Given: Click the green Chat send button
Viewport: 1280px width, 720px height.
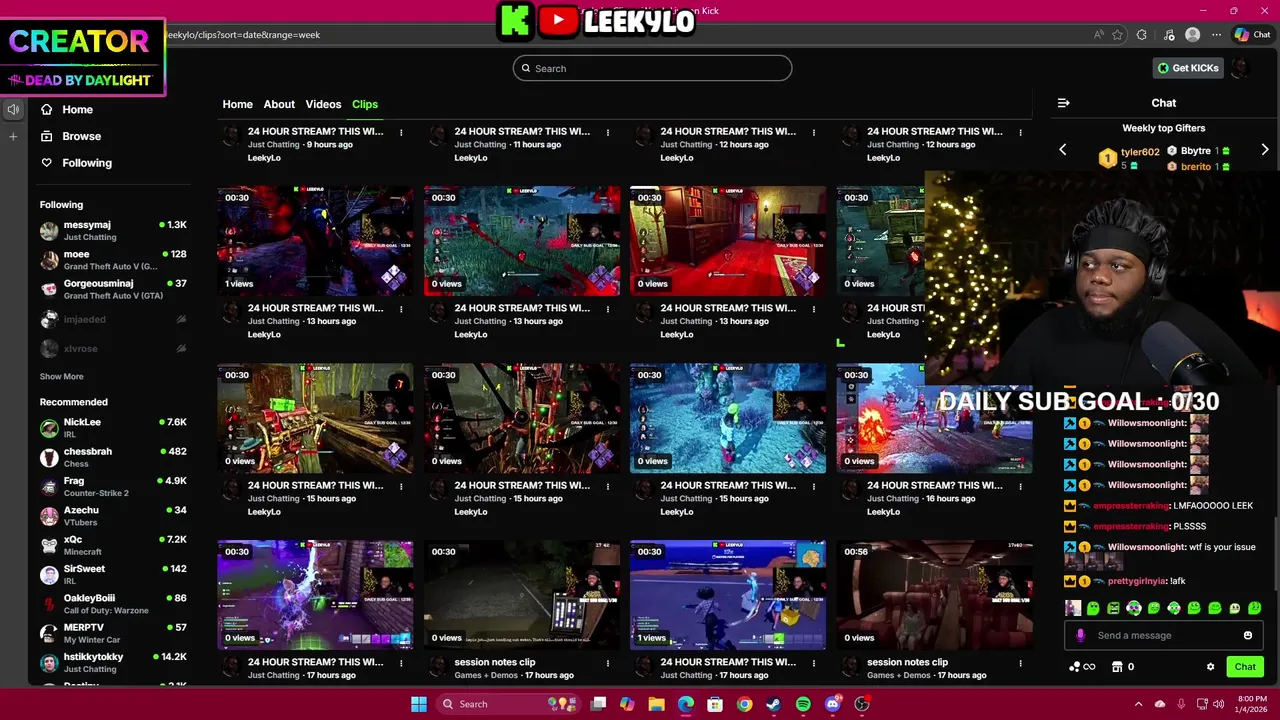Looking at the screenshot, I should pos(1245,667).
